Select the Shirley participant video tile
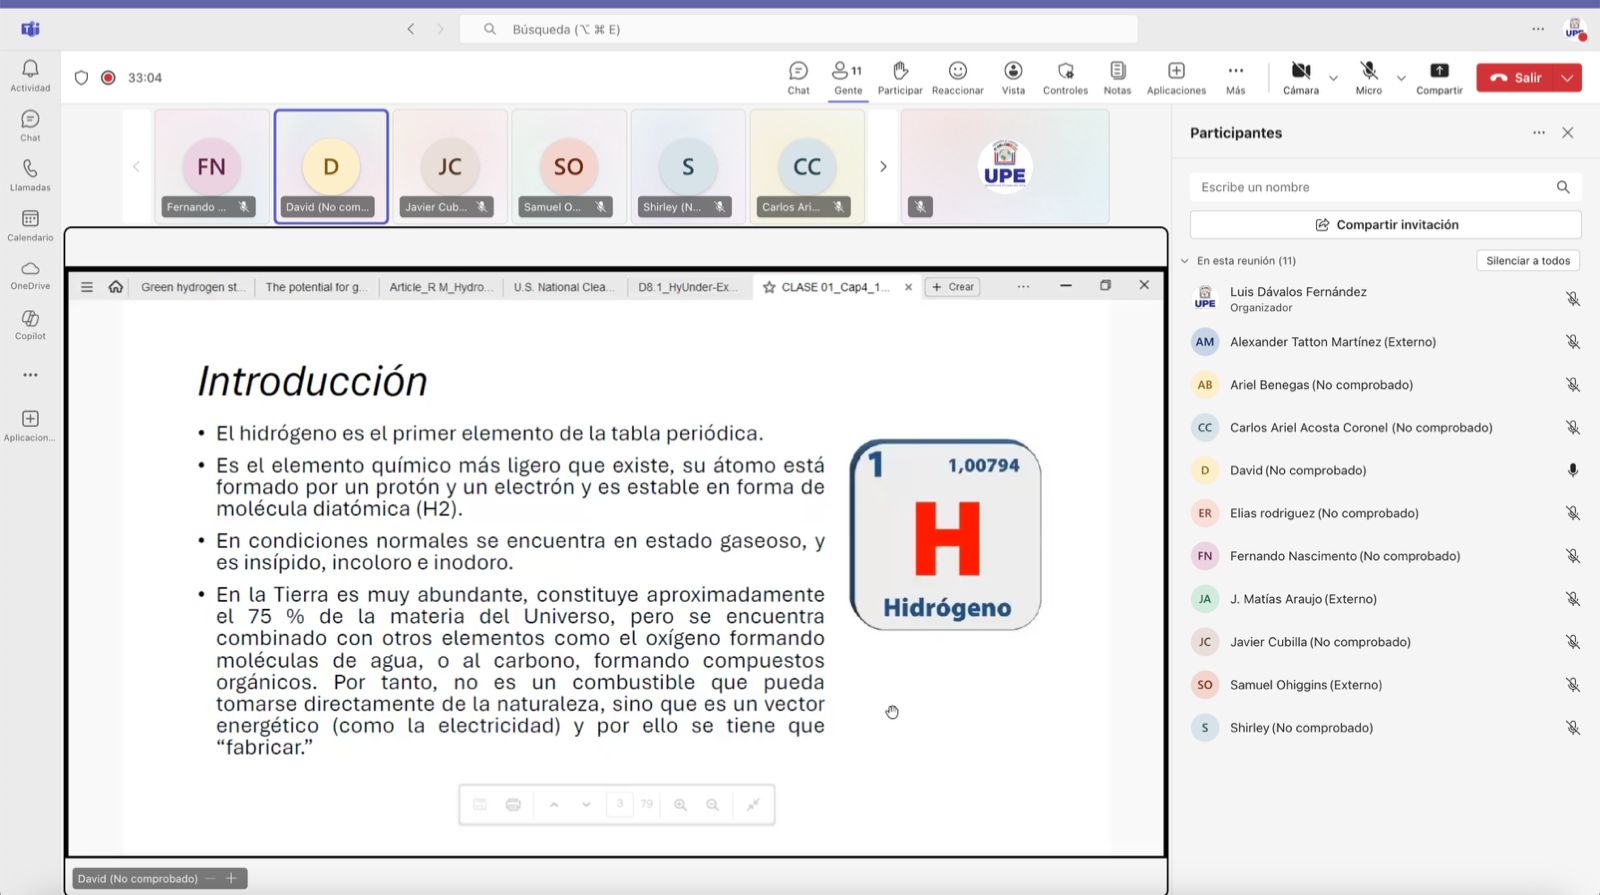 [688, 167]
